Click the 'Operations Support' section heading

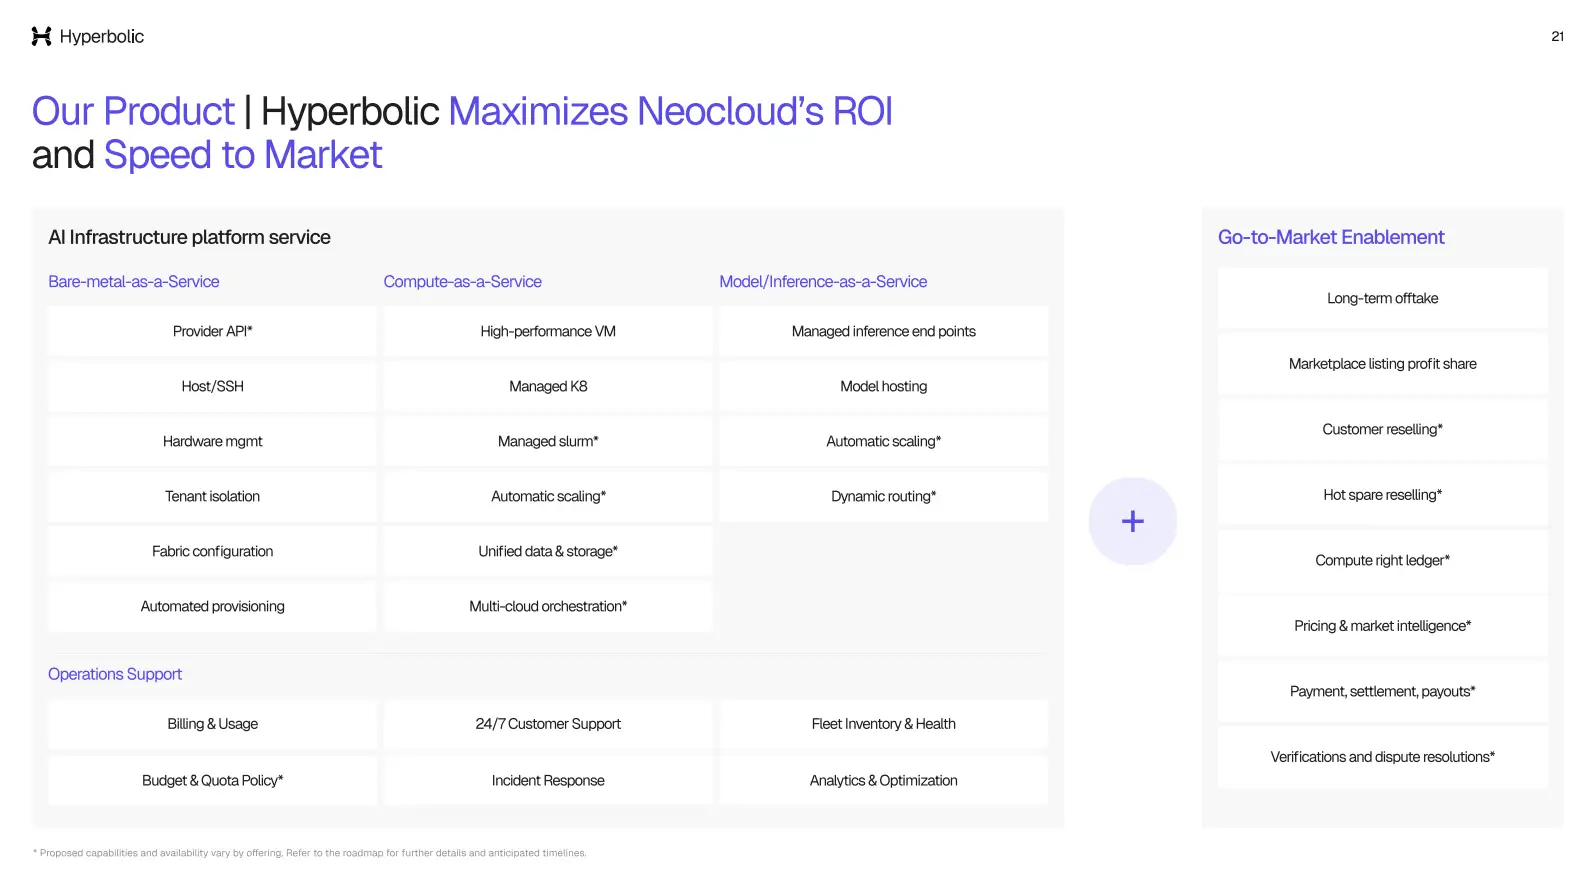point(115,674)
